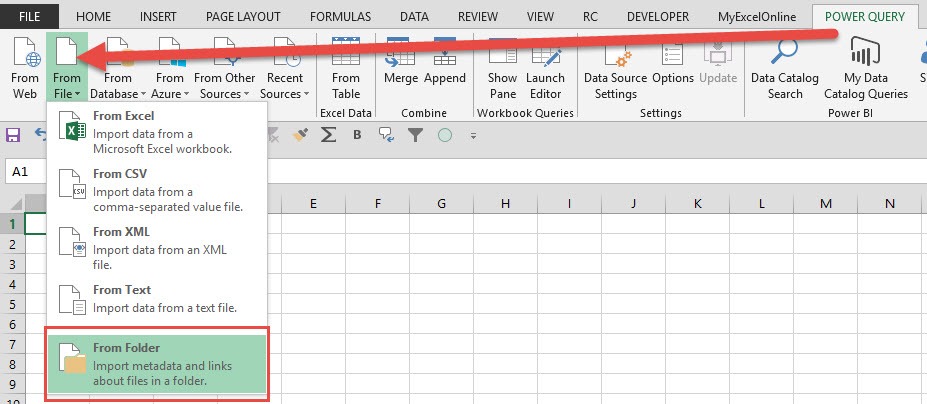Select From CSV in the menu
The height and width of the screenshot is (404, 927).
157,190
